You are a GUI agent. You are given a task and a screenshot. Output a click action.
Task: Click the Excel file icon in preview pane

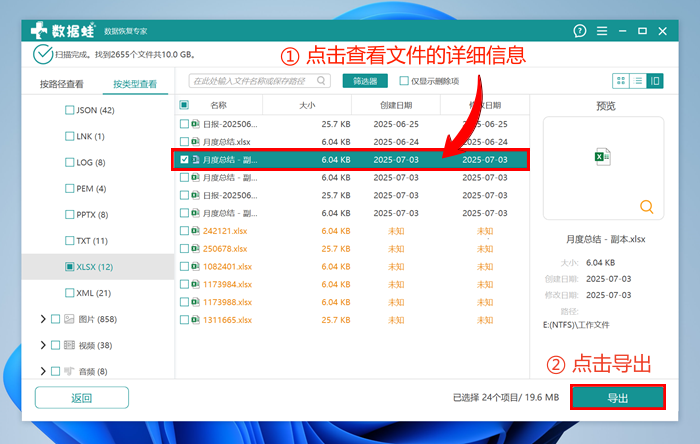click(x=603, y=157)
